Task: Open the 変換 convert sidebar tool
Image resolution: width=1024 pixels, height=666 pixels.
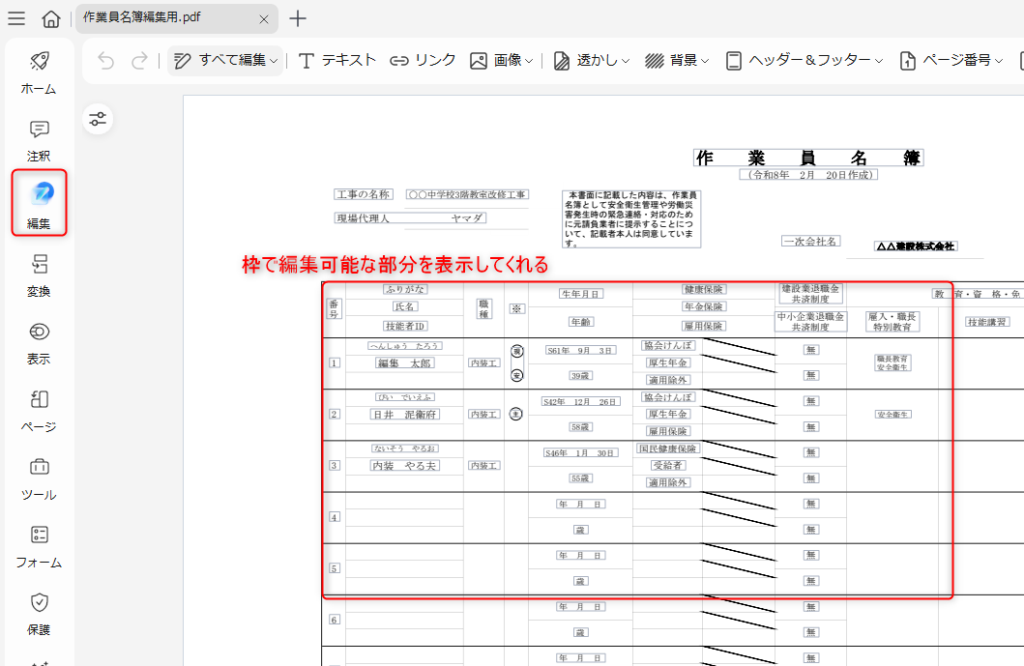Action: pyautogui.click(x=39, y=273)
